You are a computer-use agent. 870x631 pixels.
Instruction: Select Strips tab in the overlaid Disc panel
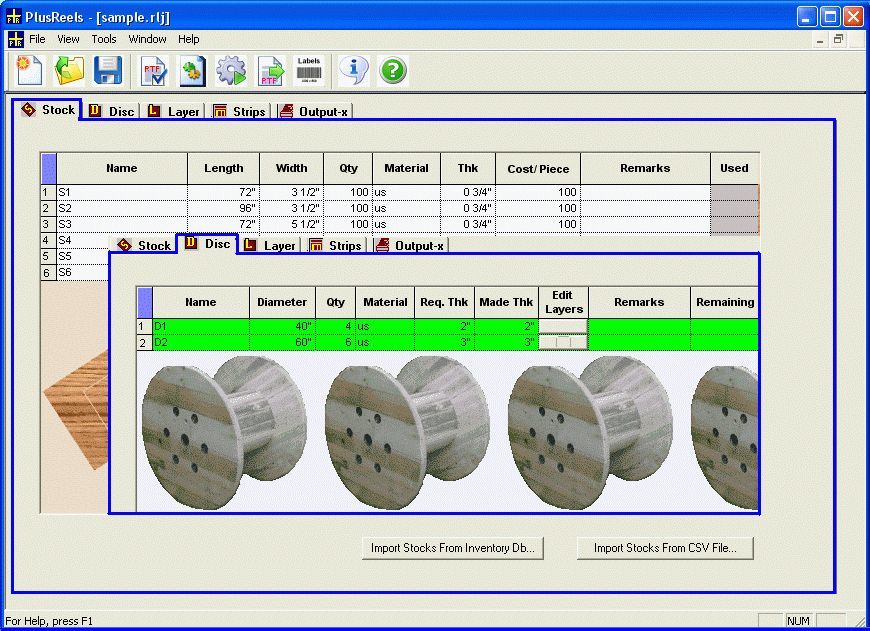[335, 245]
